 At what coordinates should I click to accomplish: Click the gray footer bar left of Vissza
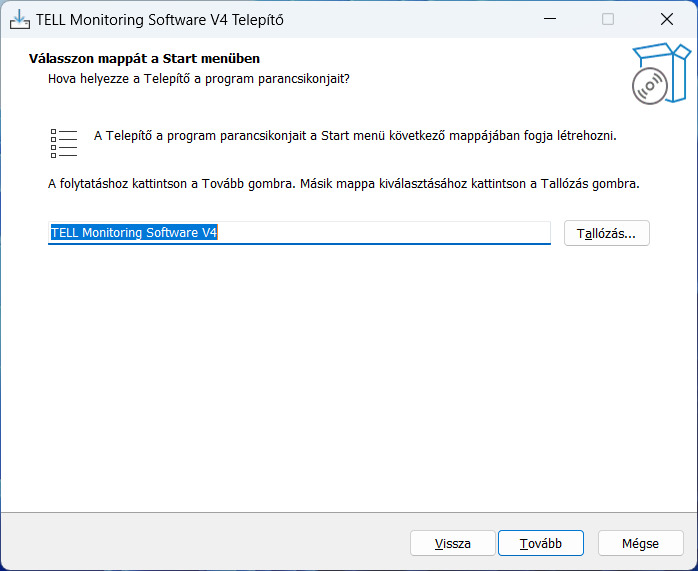pos(205,543)
